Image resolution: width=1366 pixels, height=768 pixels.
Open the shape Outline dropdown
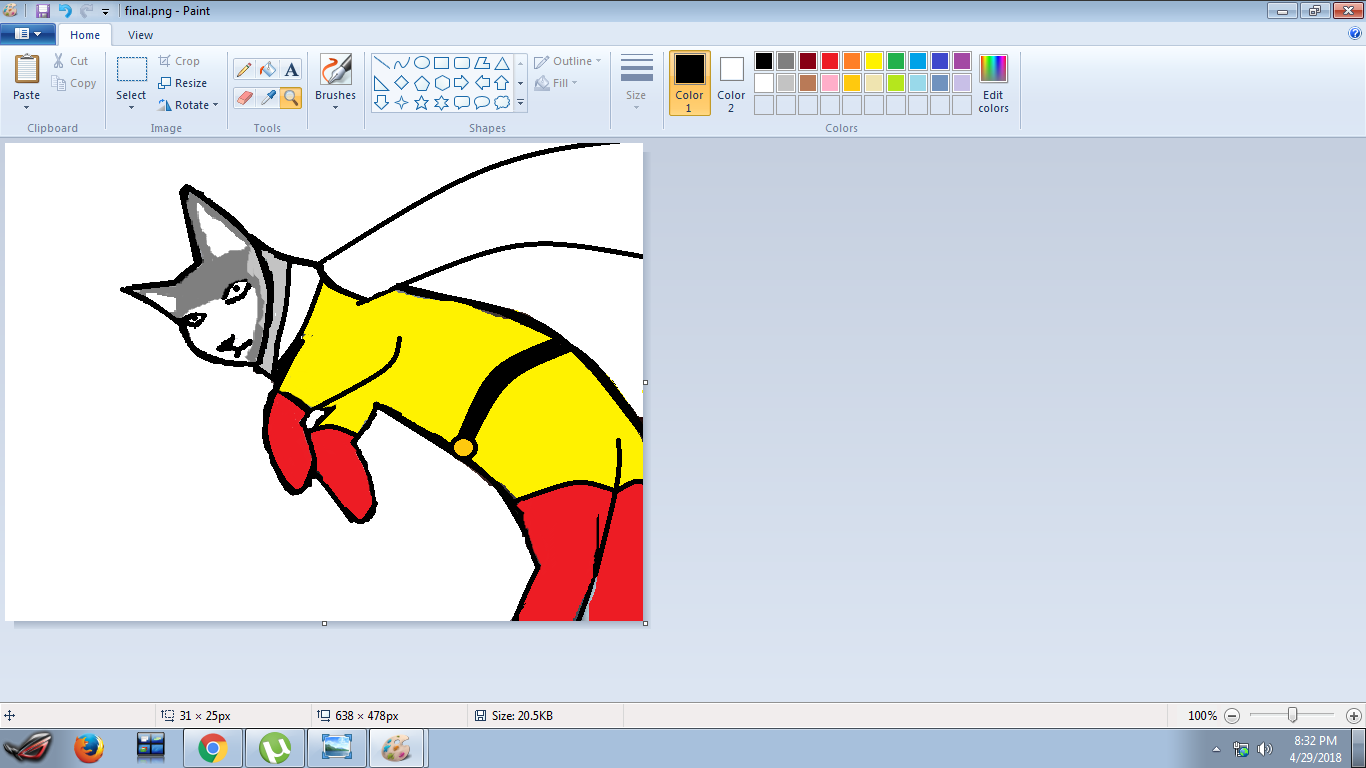click(568, 61)
